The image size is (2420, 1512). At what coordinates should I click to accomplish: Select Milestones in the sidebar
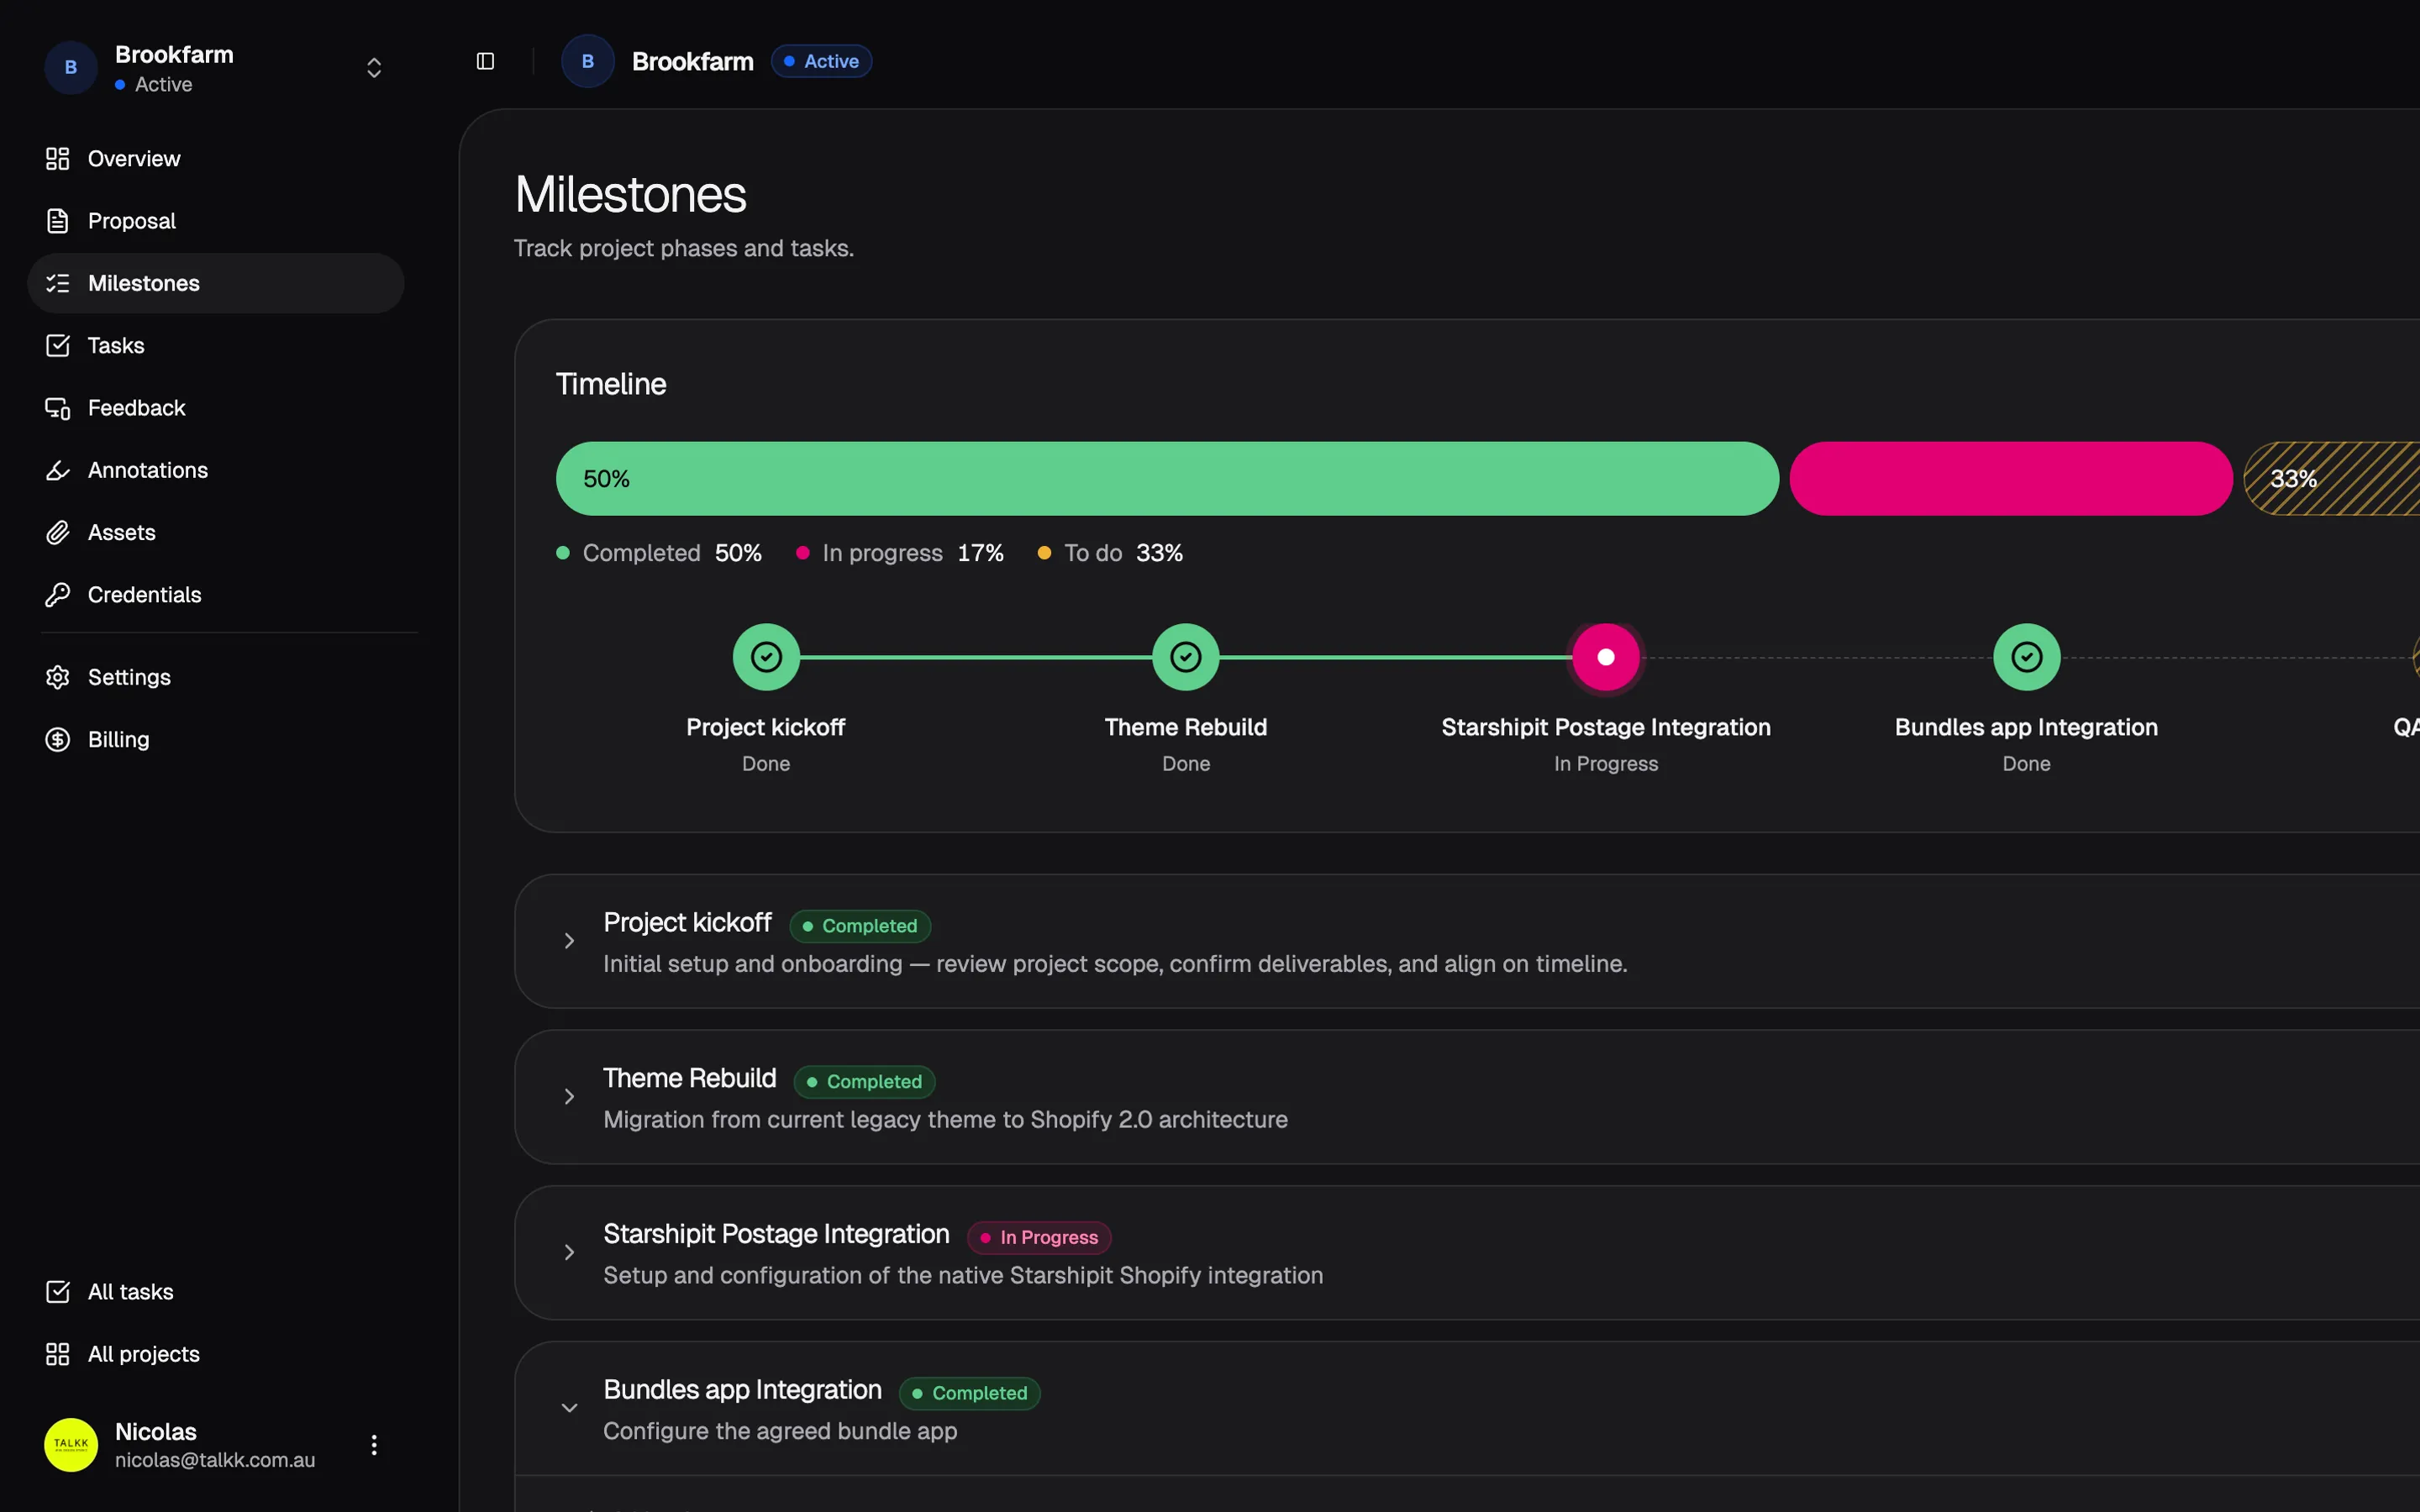(216, 283)
